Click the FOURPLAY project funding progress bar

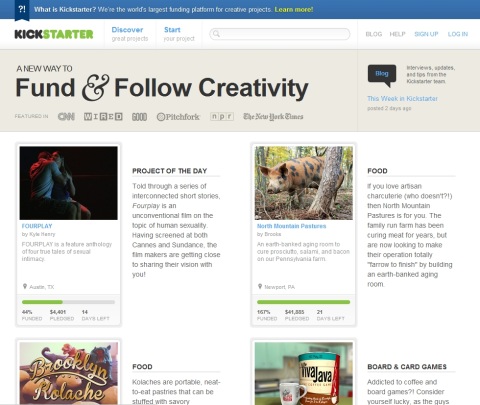click(x=68, y=302)
